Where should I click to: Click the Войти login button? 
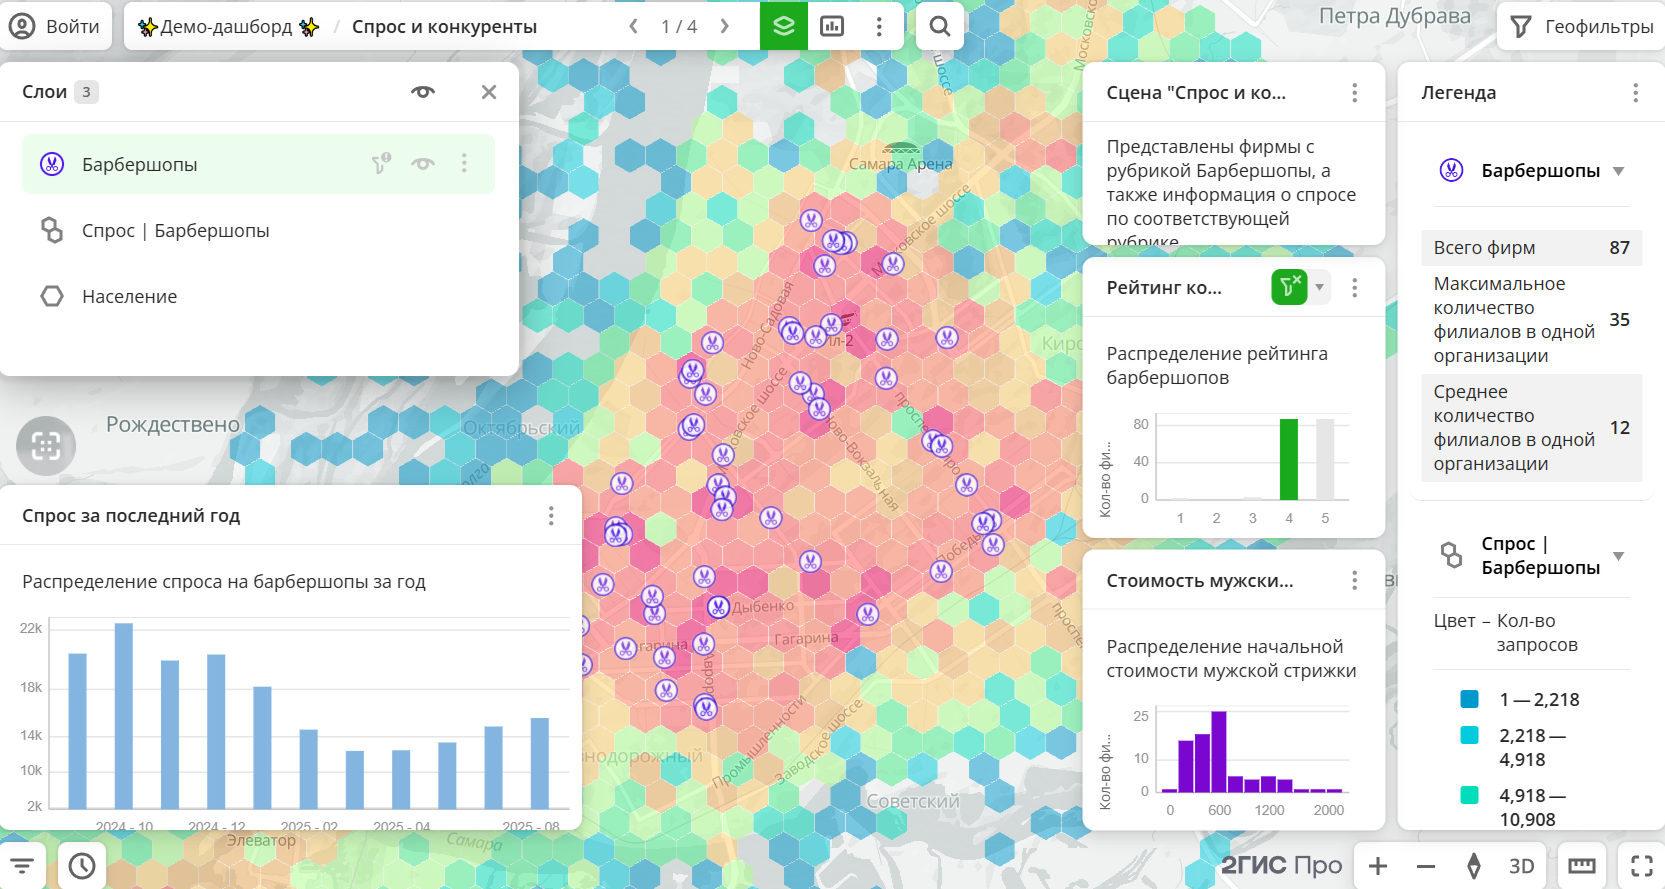[55, 27]
